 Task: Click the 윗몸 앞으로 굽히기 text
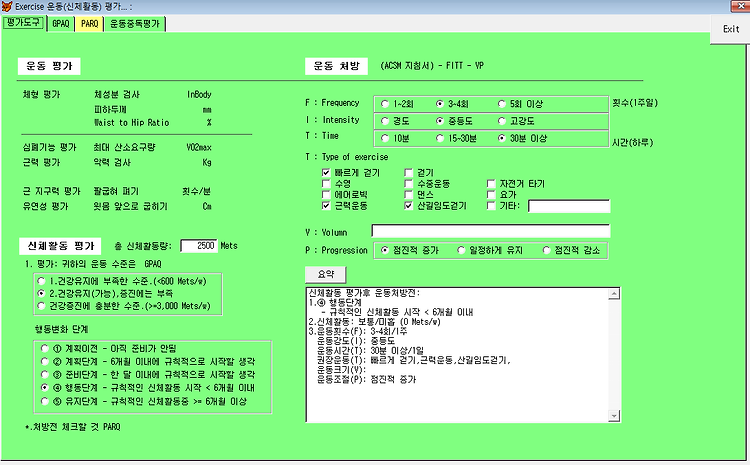131,207
